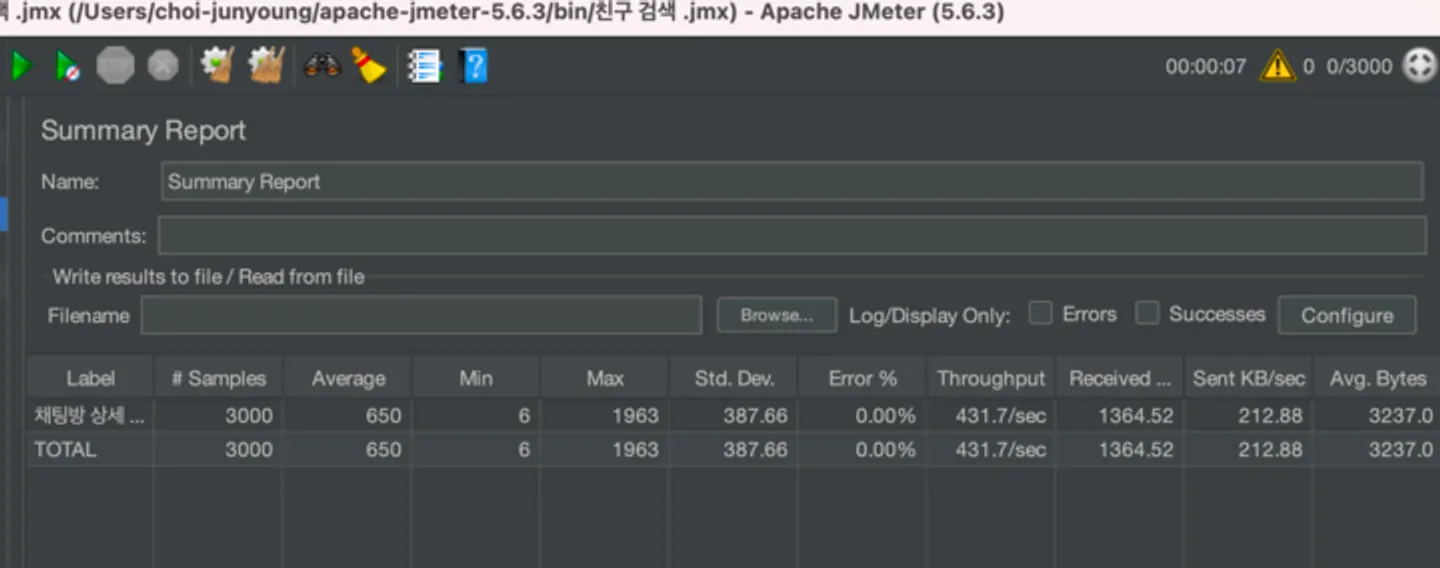The width and height of the screenshot is (1440, 568).
Task: Sort by the Std. Dev. column header
Action: pos(733,379)
